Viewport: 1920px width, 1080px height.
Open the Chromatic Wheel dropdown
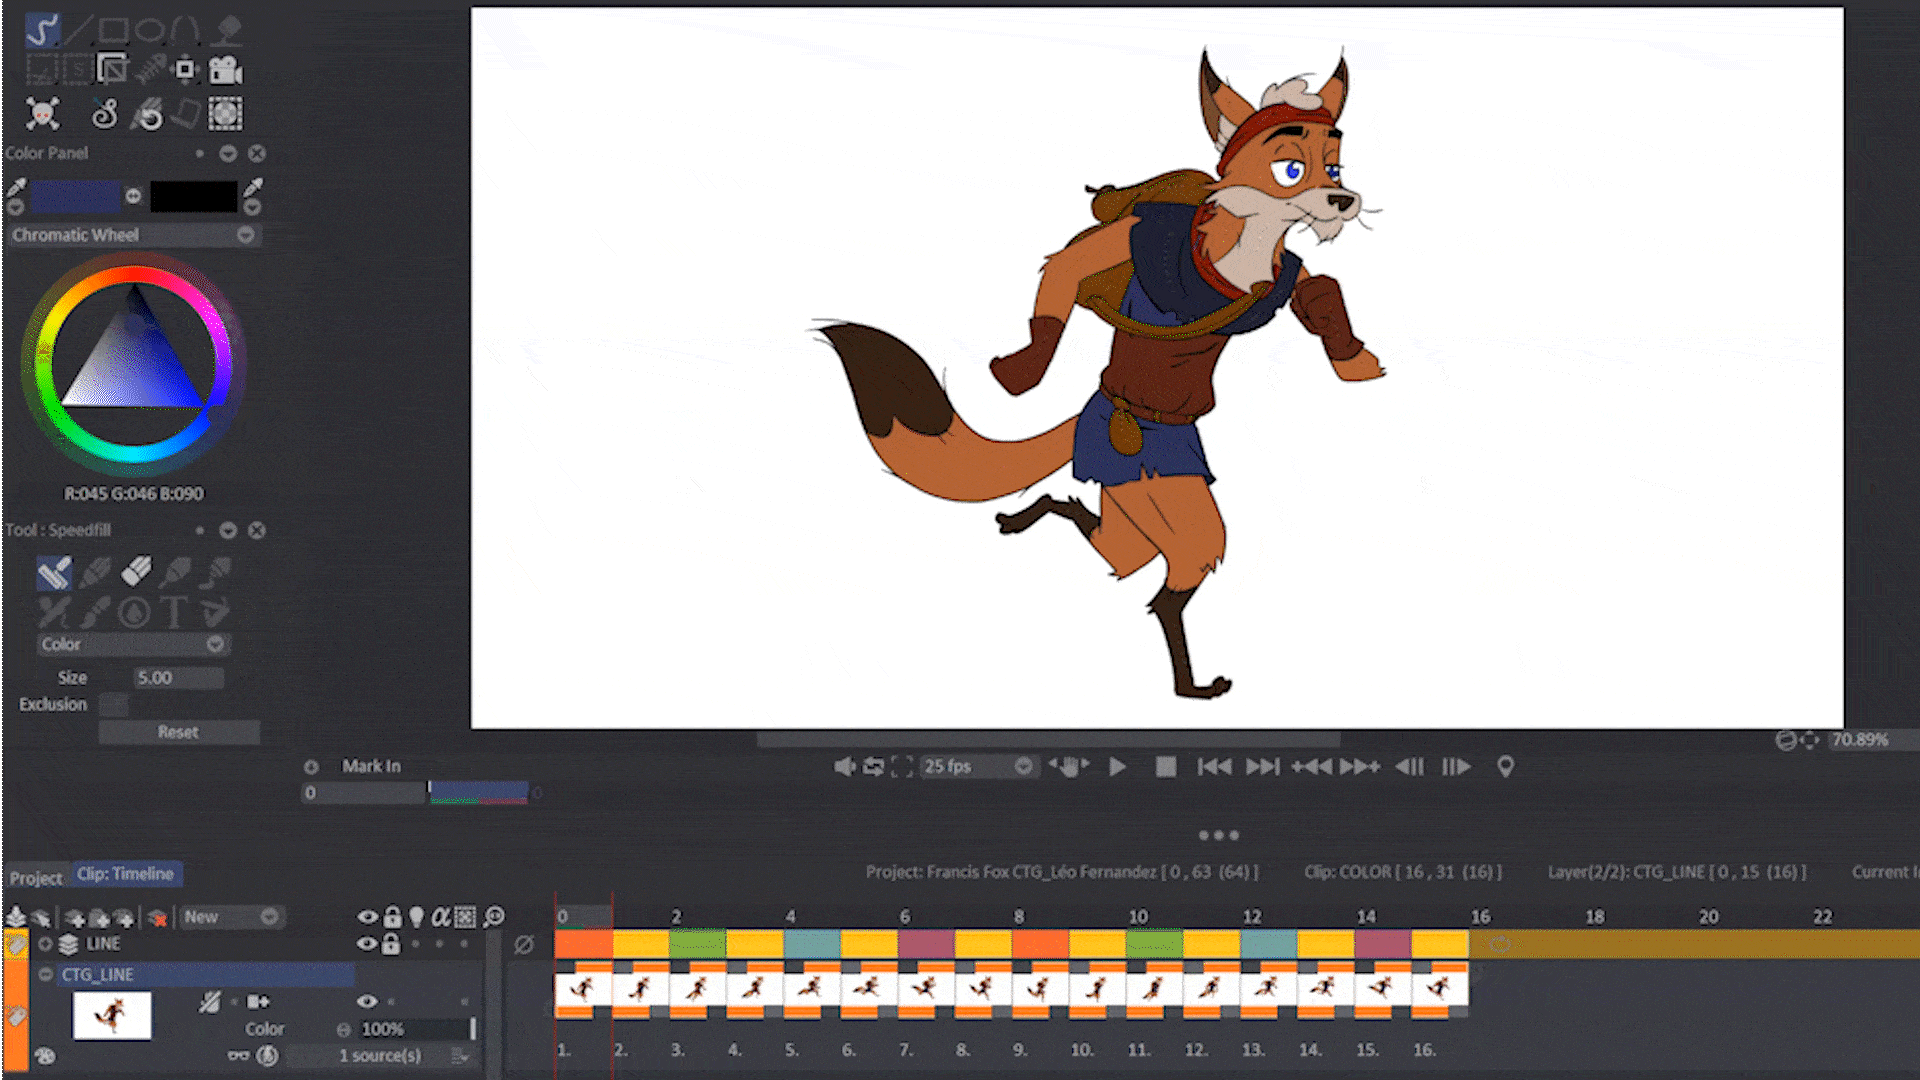coord(245,235)
